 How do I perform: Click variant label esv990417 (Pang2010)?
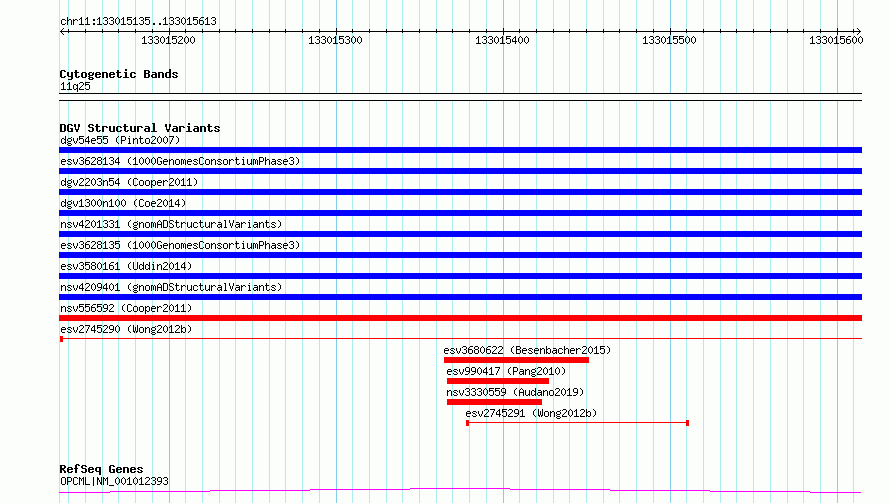(506, 371)
